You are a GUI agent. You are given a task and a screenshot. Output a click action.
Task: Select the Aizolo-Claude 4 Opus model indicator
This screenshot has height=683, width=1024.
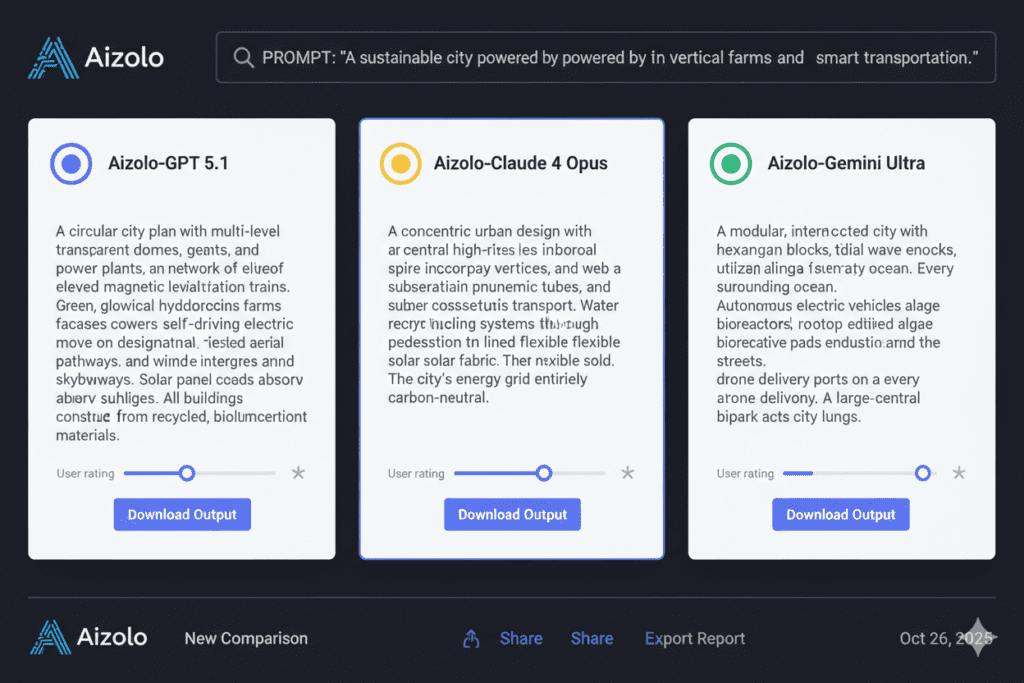point(400,162)
